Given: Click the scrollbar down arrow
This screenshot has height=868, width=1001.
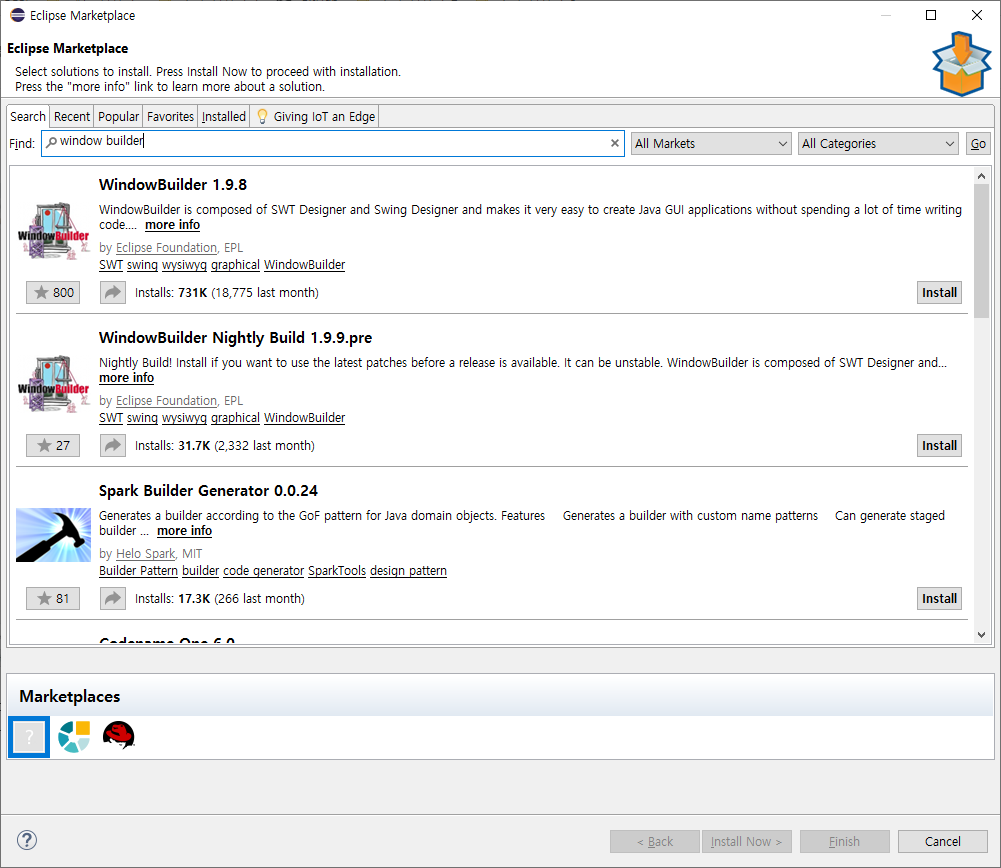Looking at the screenshot, I should point(981,634).
